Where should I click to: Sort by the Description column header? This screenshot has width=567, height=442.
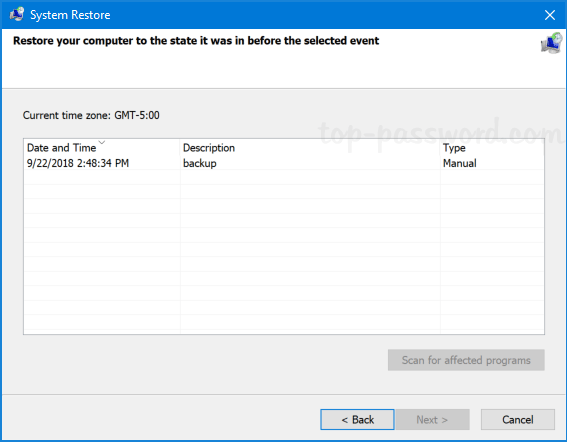(x=209, y=148)
